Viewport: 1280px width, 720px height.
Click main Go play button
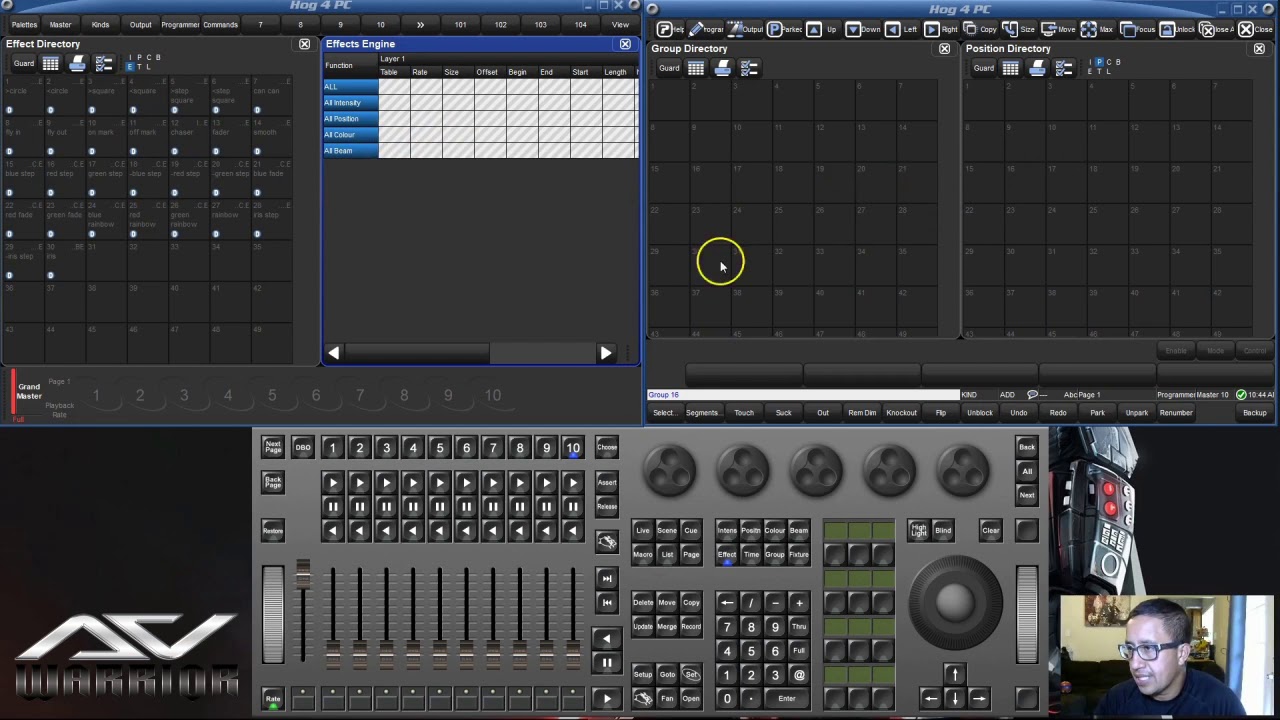tap(606, 699)
